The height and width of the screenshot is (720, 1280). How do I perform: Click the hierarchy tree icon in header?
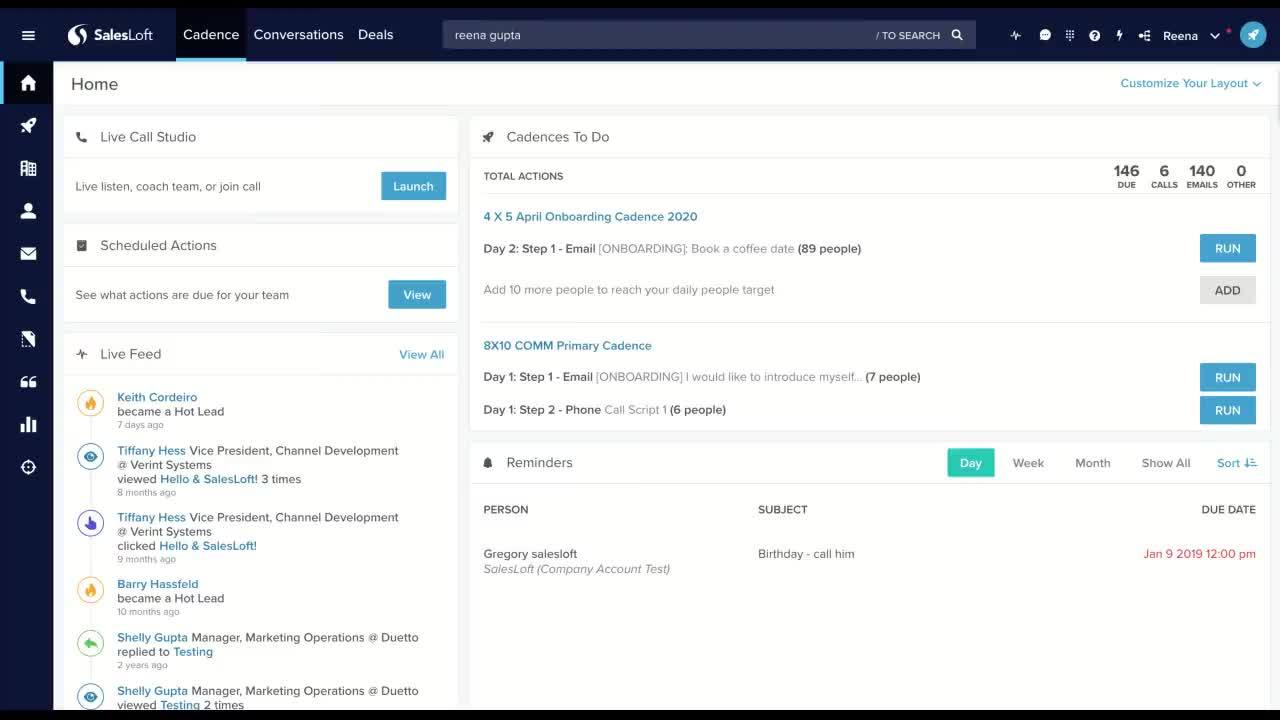[x=1144, y=35]
